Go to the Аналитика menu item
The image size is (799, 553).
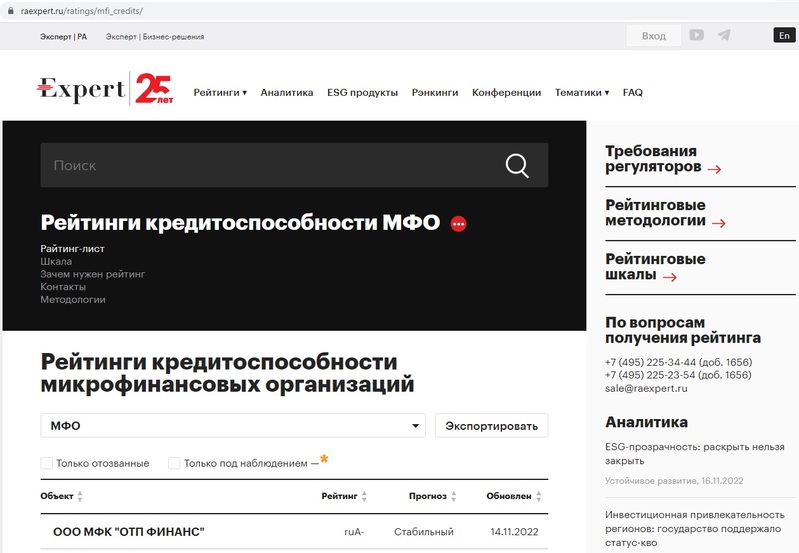click(287, 92)
